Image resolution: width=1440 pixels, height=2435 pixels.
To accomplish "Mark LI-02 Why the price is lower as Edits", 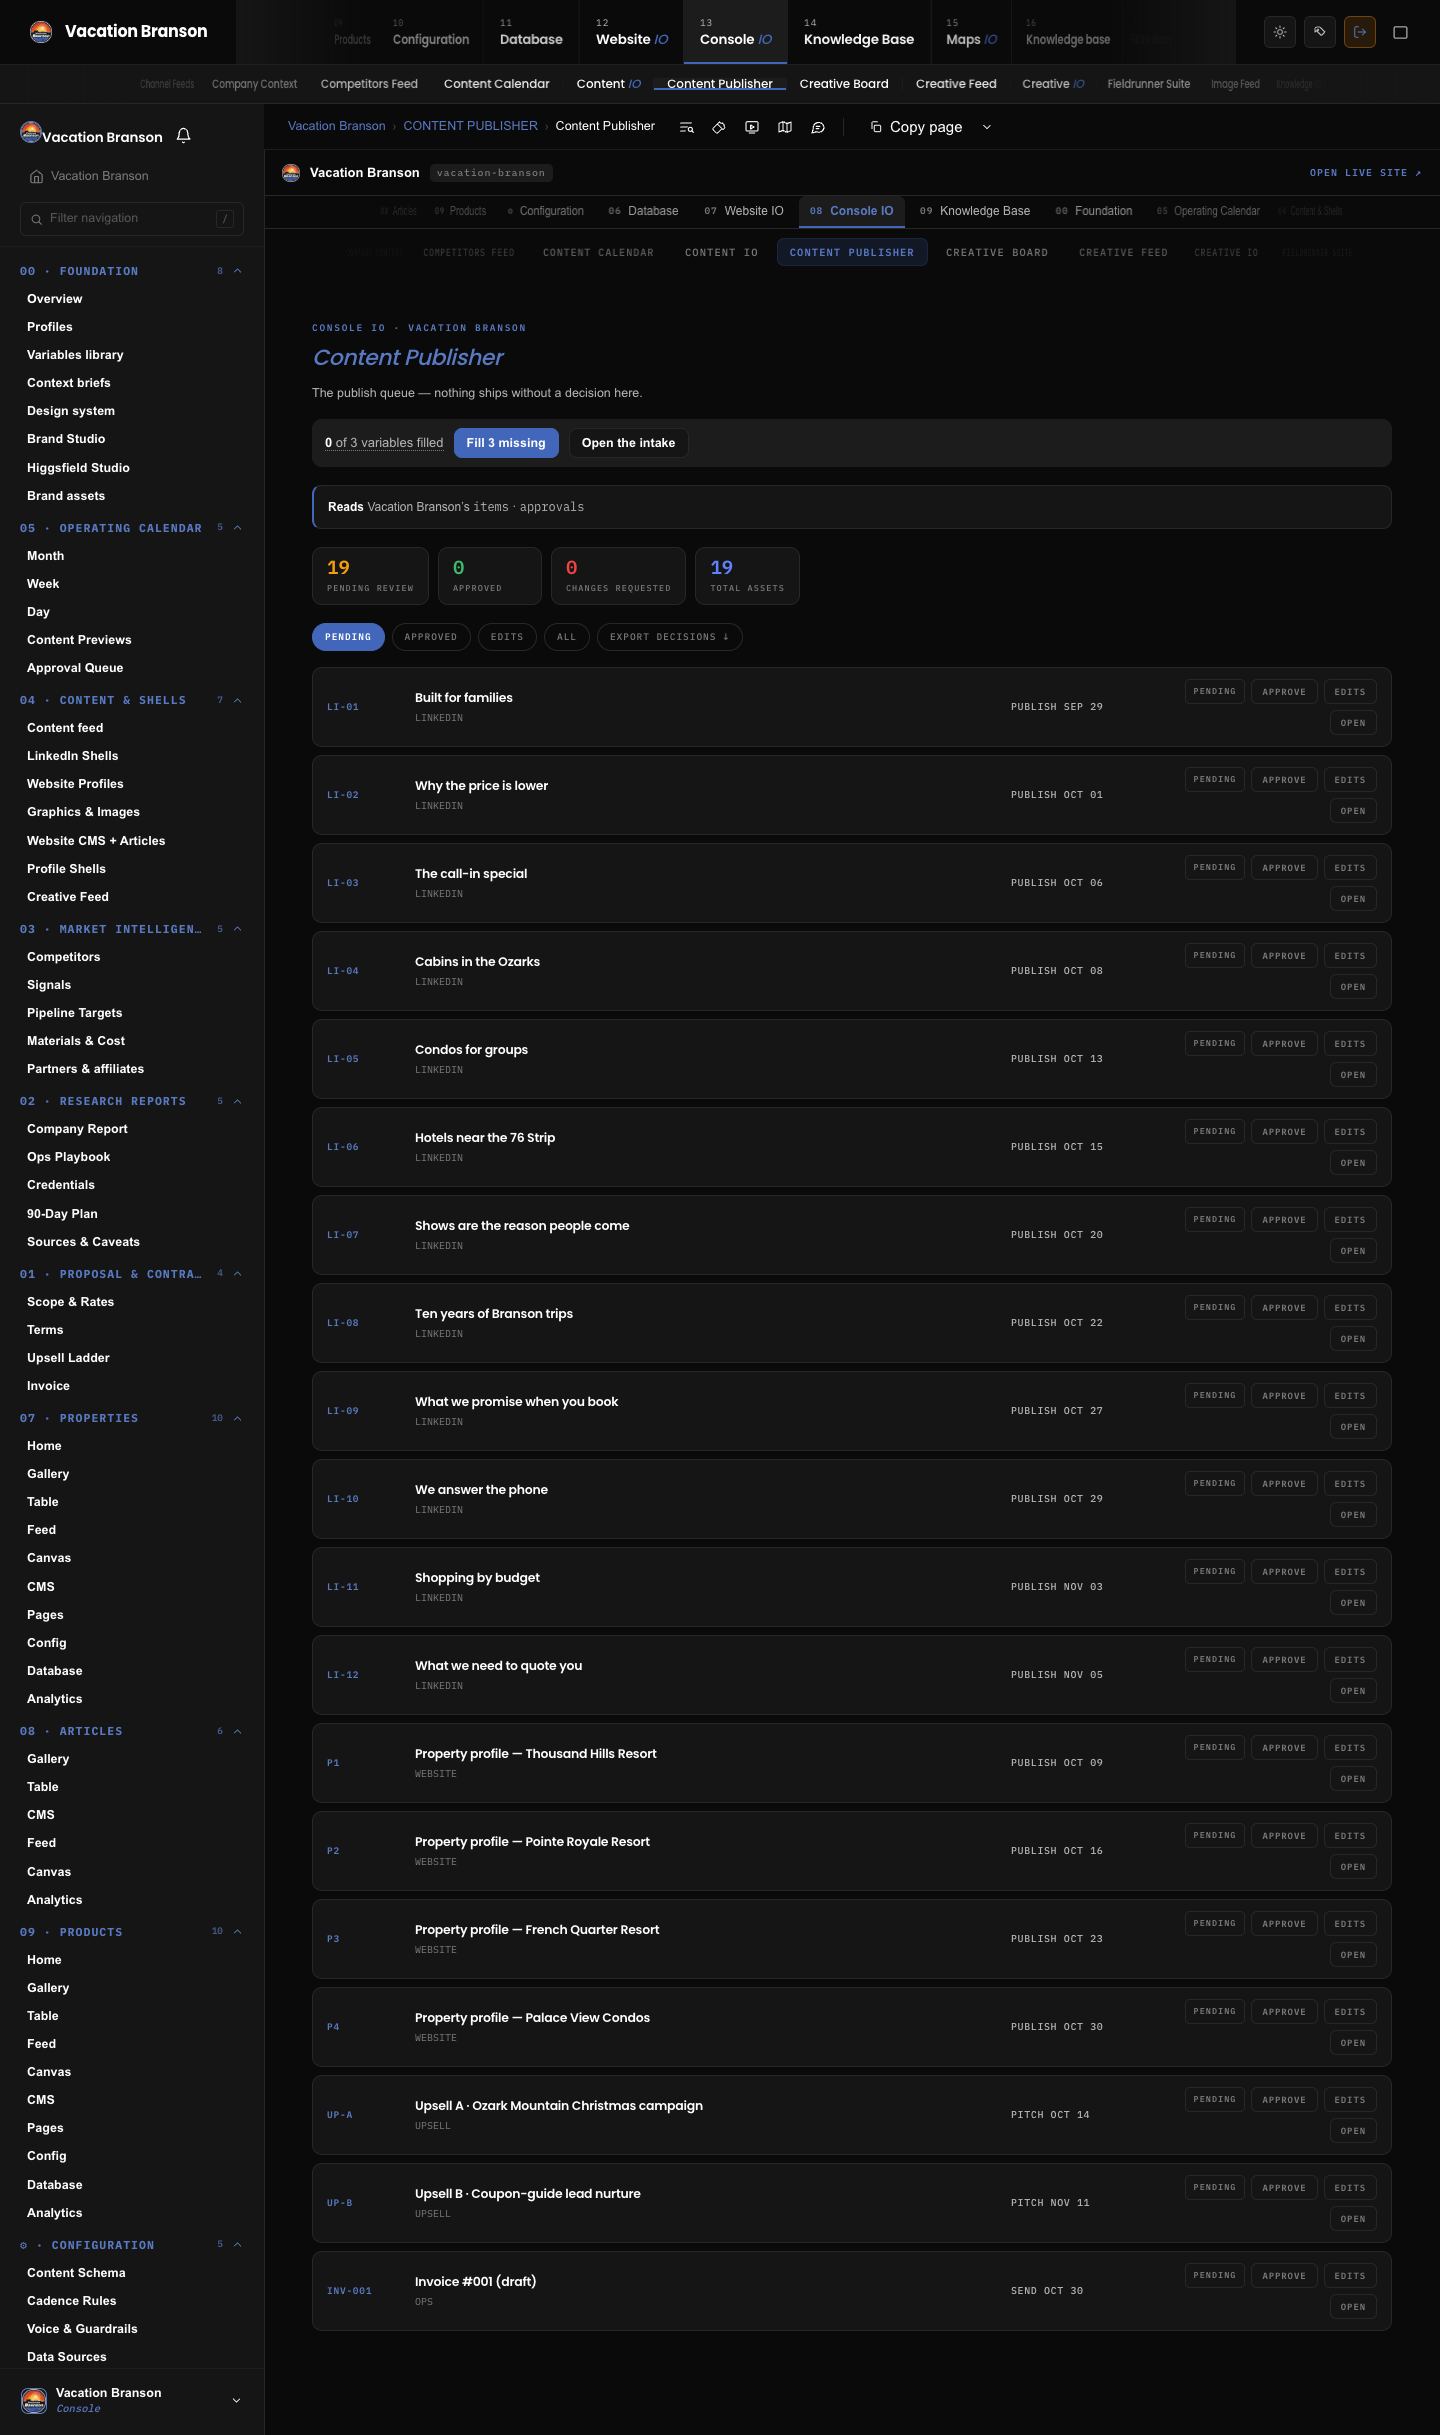I will pyautogui.click(x=1350, y=780).
